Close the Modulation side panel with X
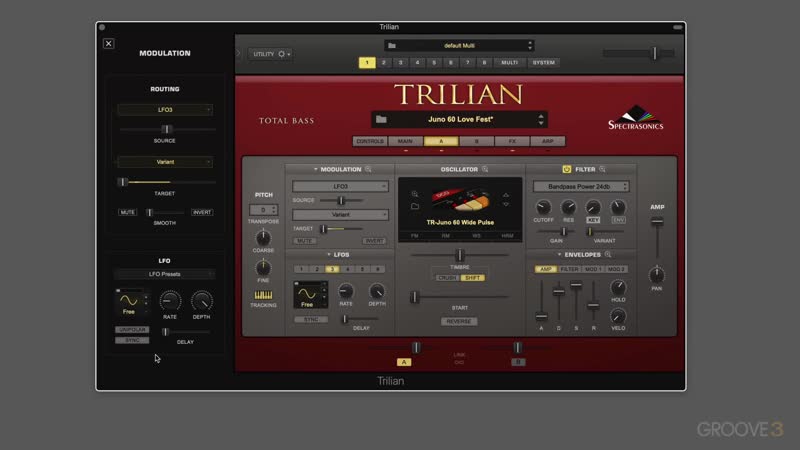Screen dimensions: 800x450 [x=109, y=44]
